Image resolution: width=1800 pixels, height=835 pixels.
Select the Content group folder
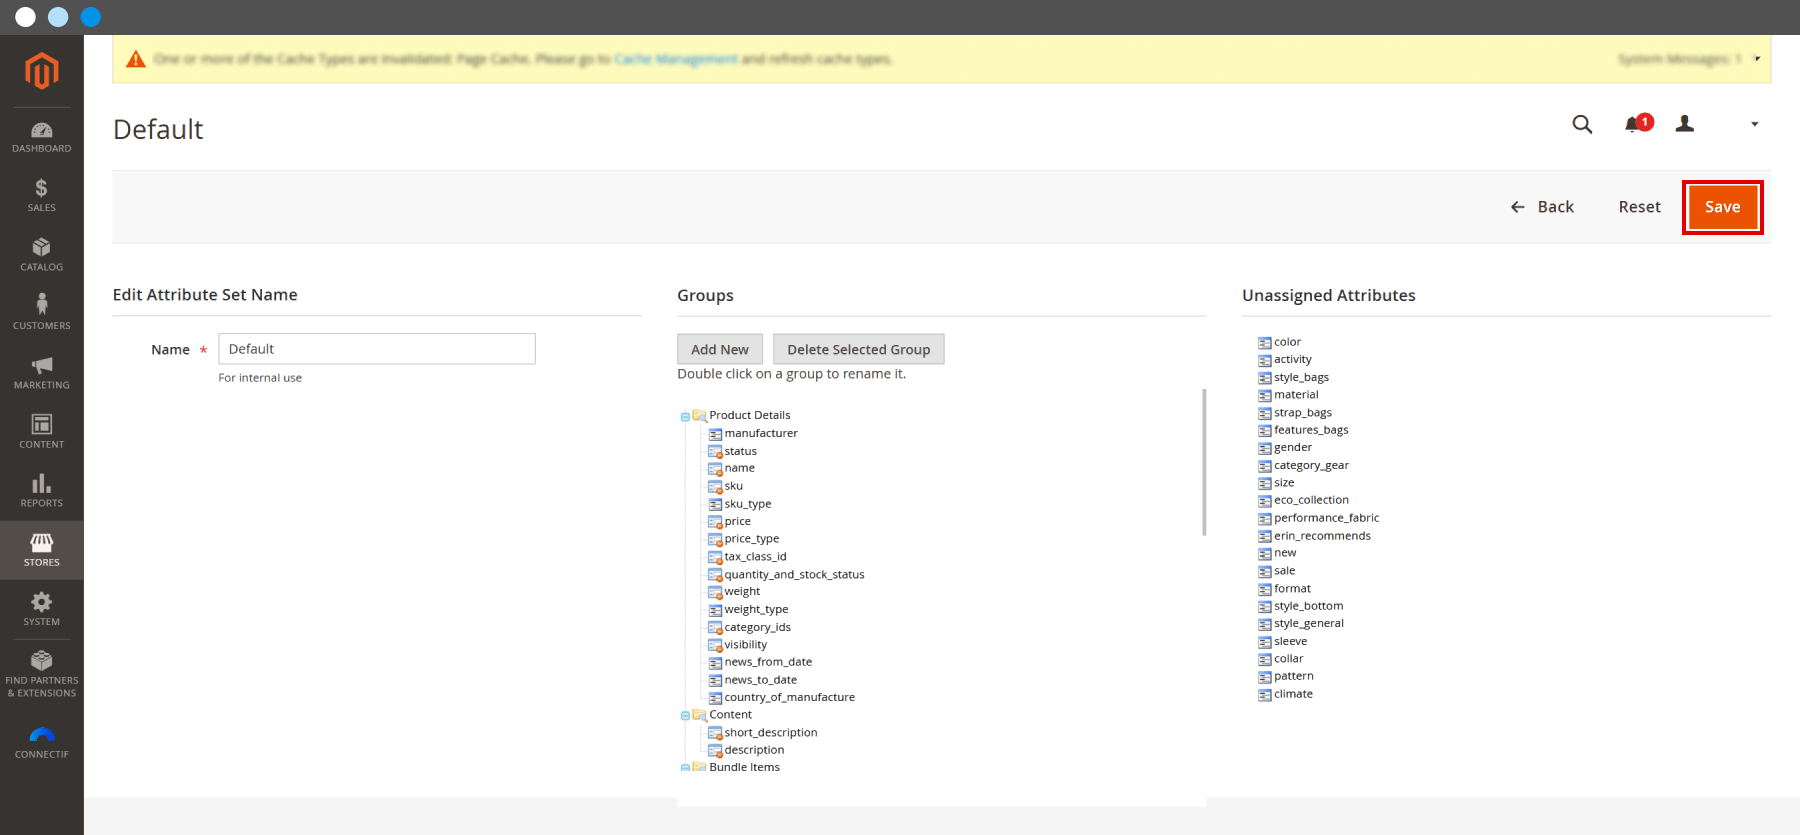[731, 715]
